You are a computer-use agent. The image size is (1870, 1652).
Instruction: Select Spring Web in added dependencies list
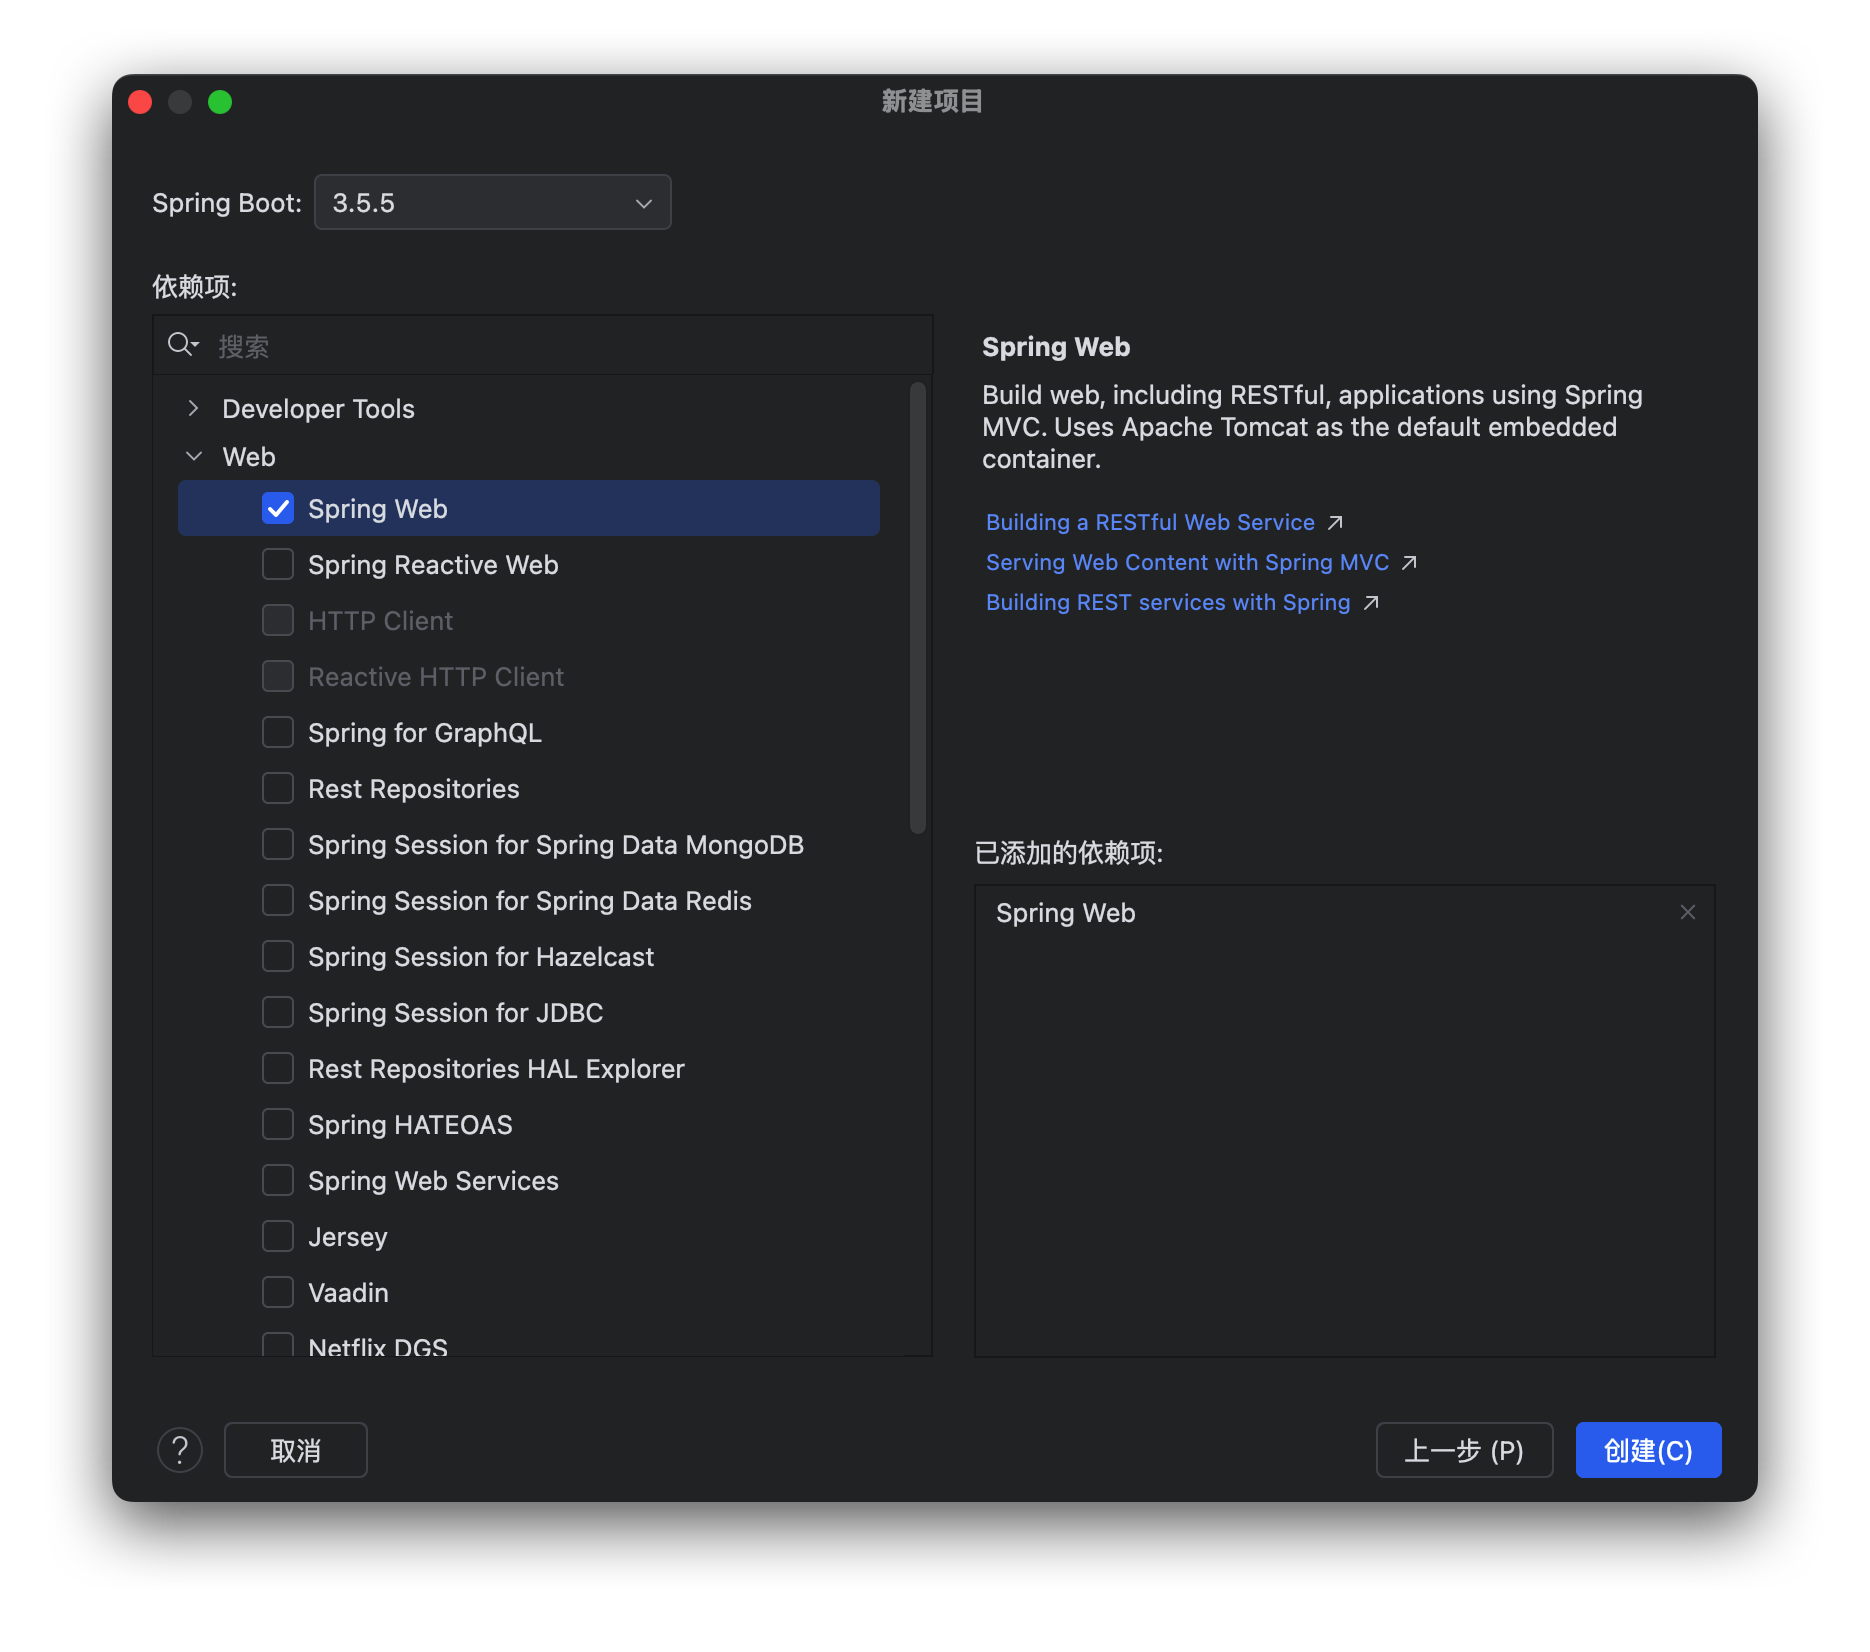[x=1066, y=912]
